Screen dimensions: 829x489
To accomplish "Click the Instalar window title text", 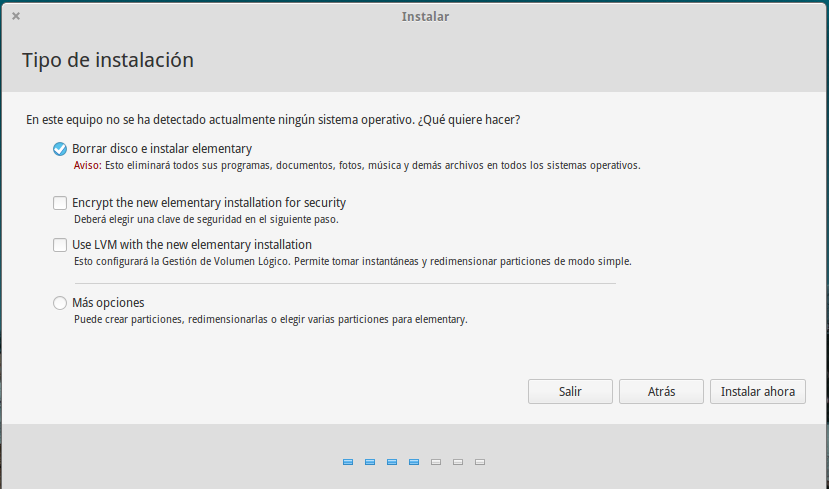I will (x=425, y=16).
